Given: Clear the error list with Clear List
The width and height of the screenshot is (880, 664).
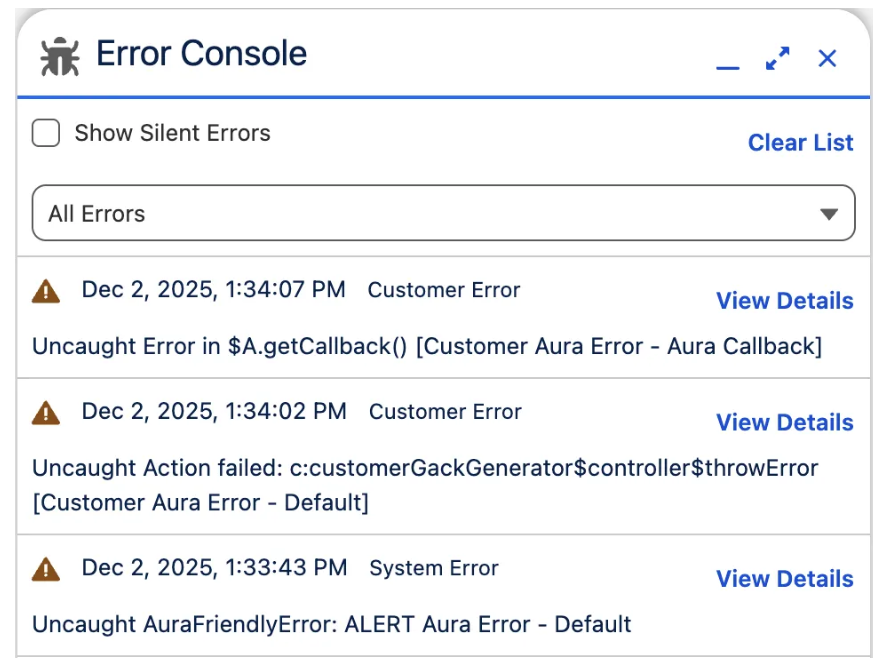Looking at the screenshot, I should click(x=800, y=143).
